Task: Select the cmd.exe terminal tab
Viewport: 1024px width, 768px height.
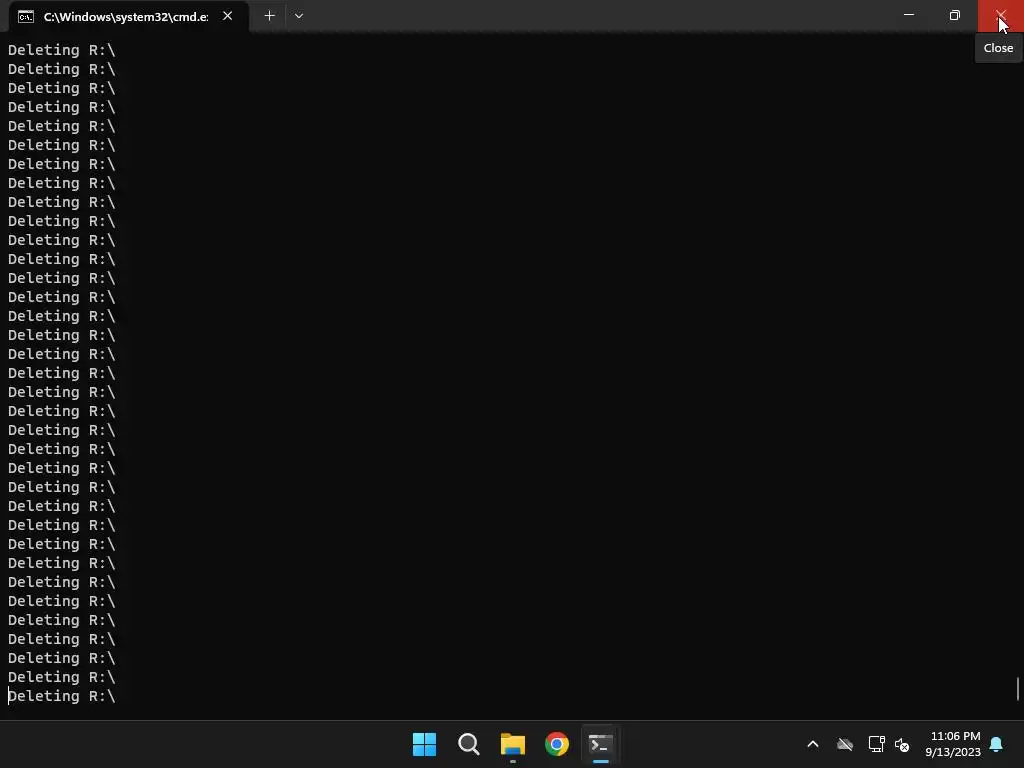Action: tap(129, 16)
